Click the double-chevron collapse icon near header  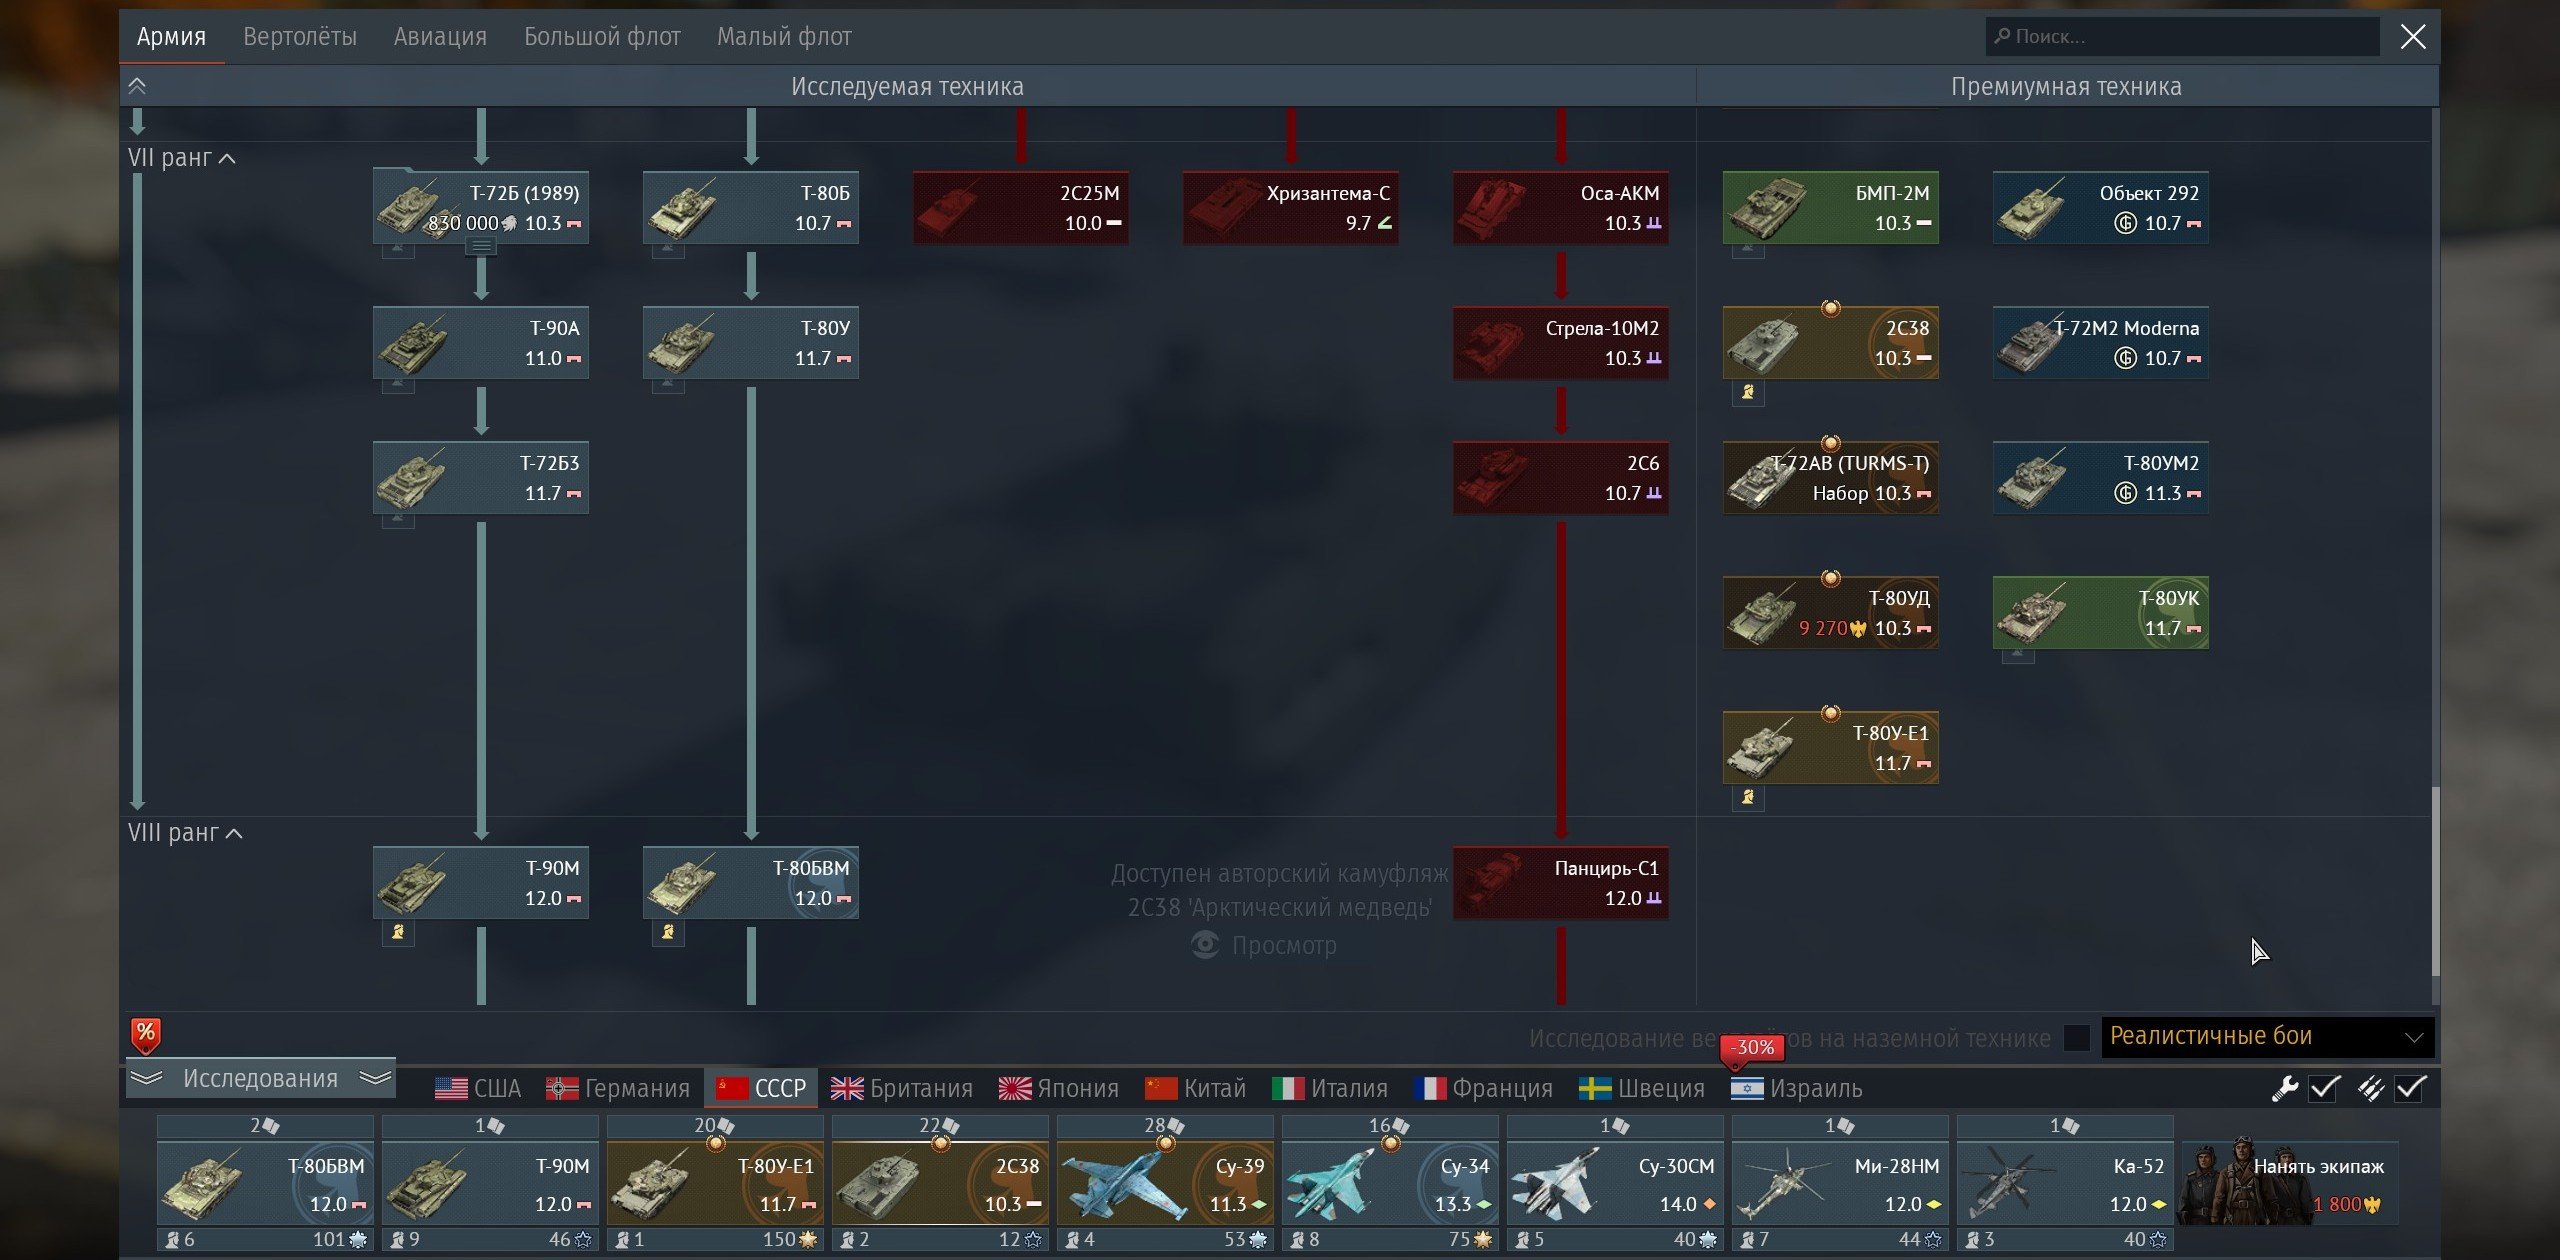click(137, 86)
